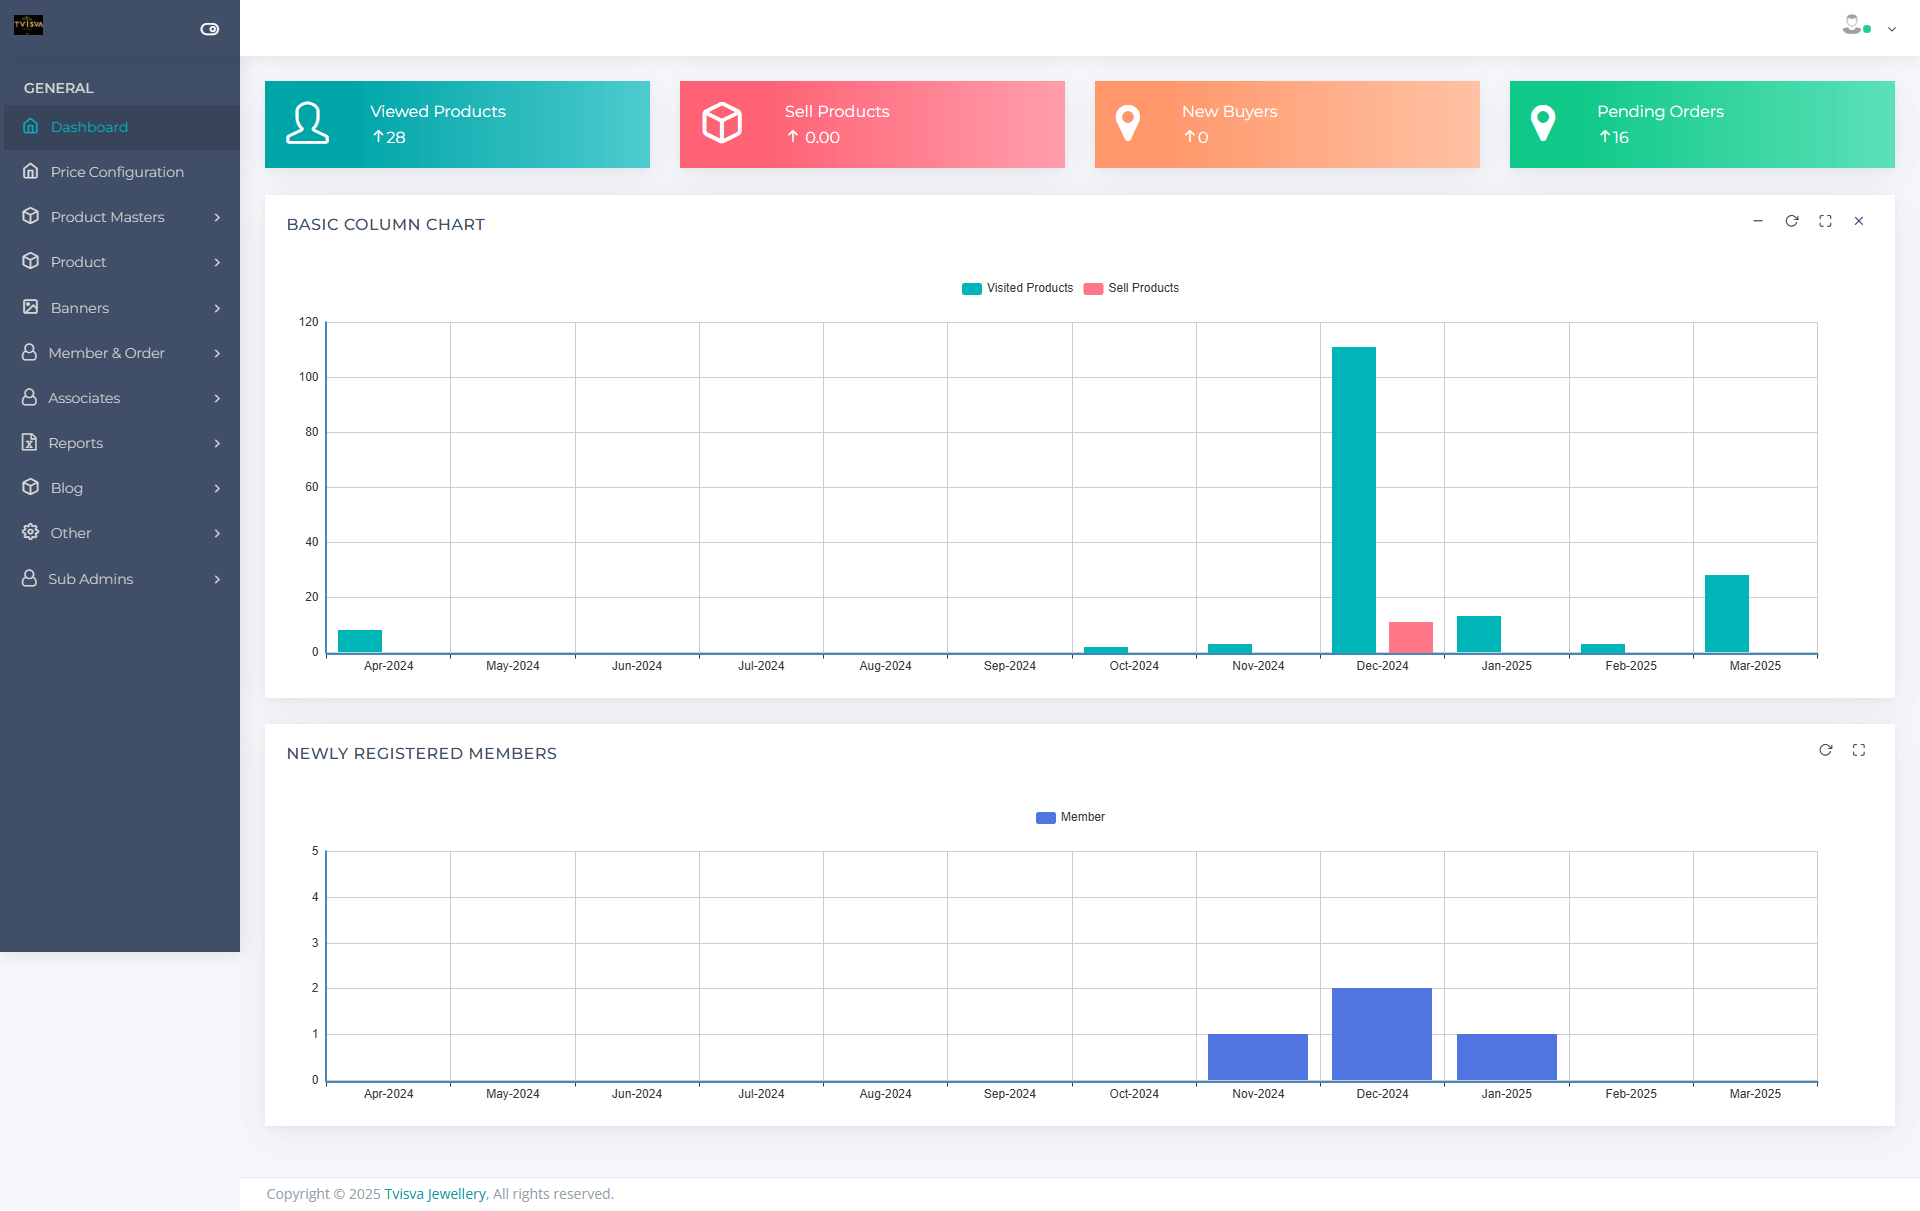1920x1211 pixels.
Task: Open the profile dropdown arrow
Action: [1892, 30]
